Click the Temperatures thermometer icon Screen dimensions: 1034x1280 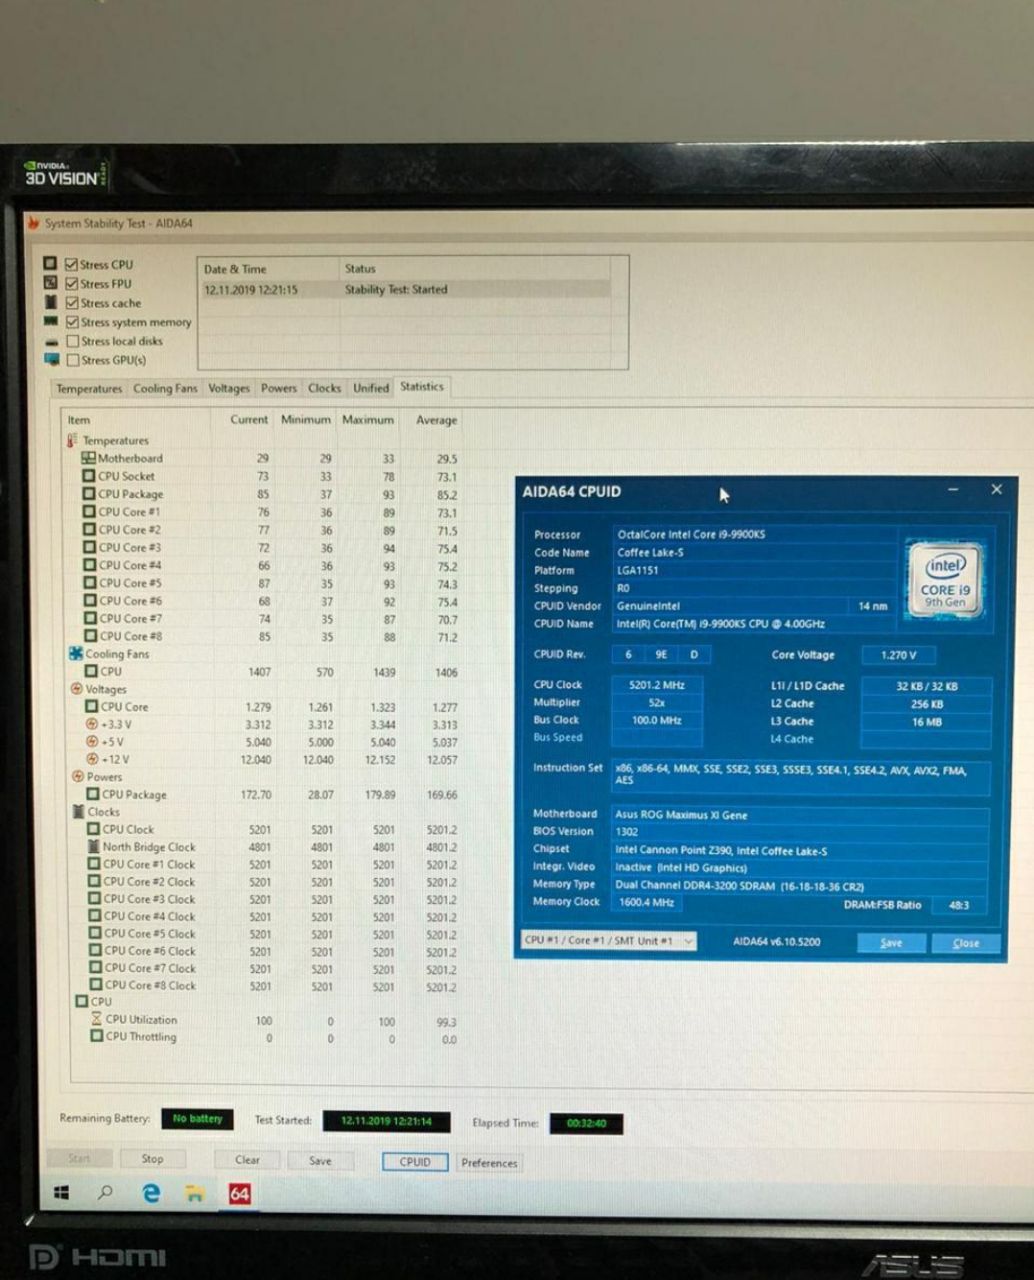point(72,440)
